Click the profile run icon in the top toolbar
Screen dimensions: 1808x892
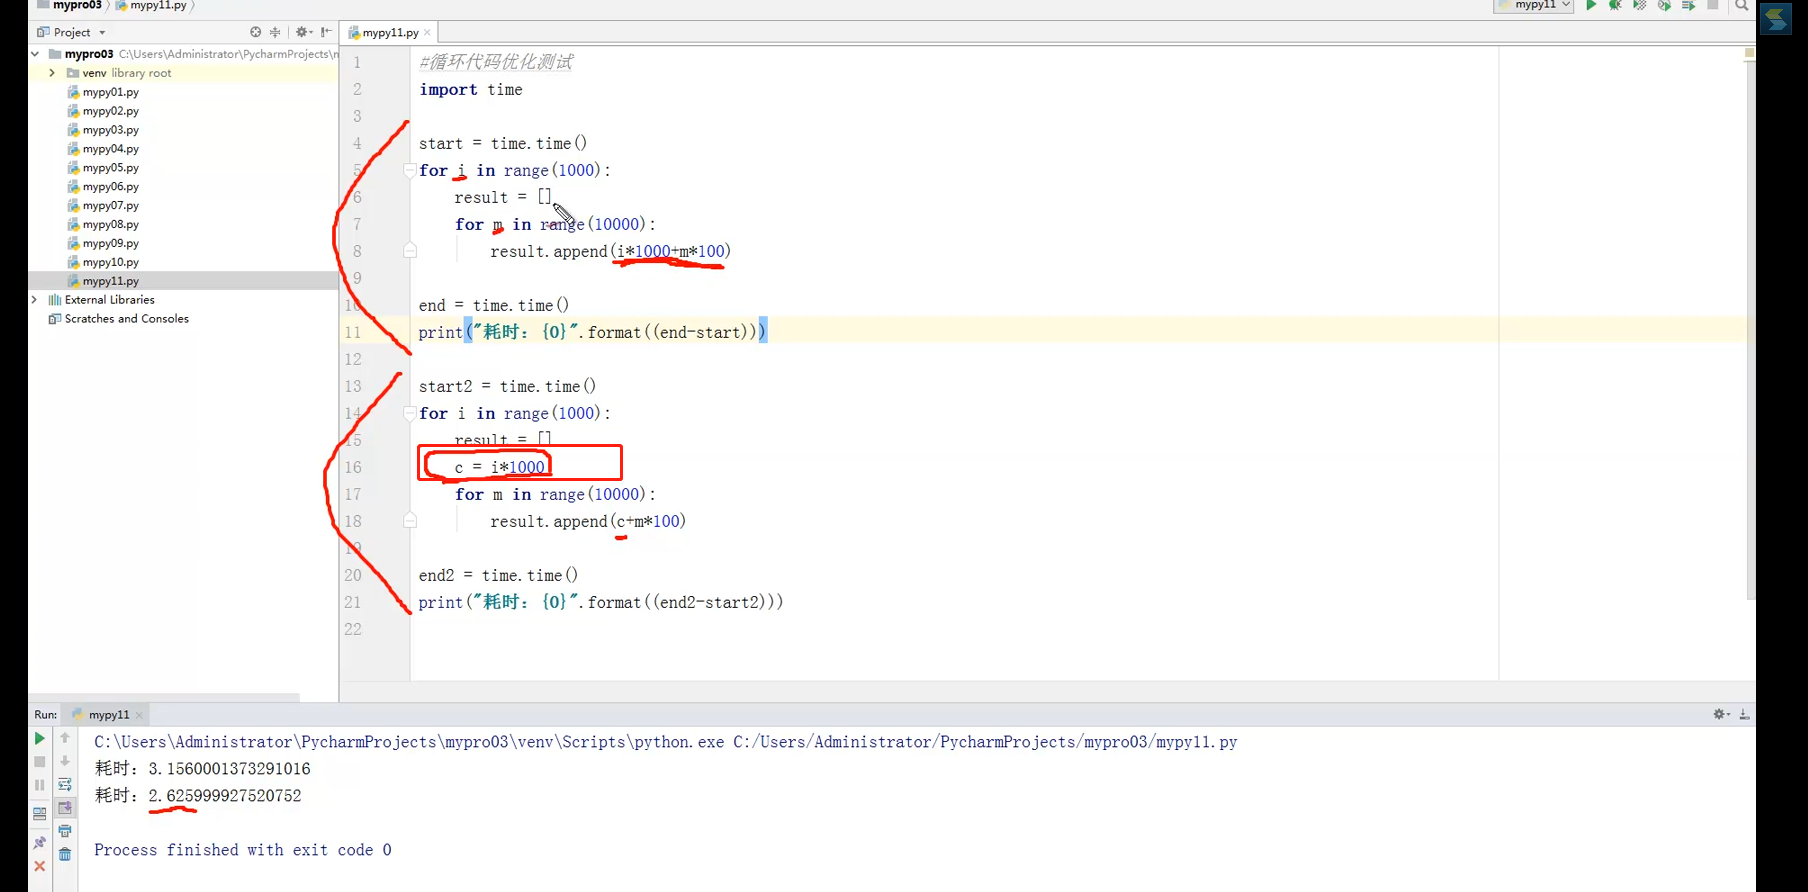click(x=1664, y=5)
